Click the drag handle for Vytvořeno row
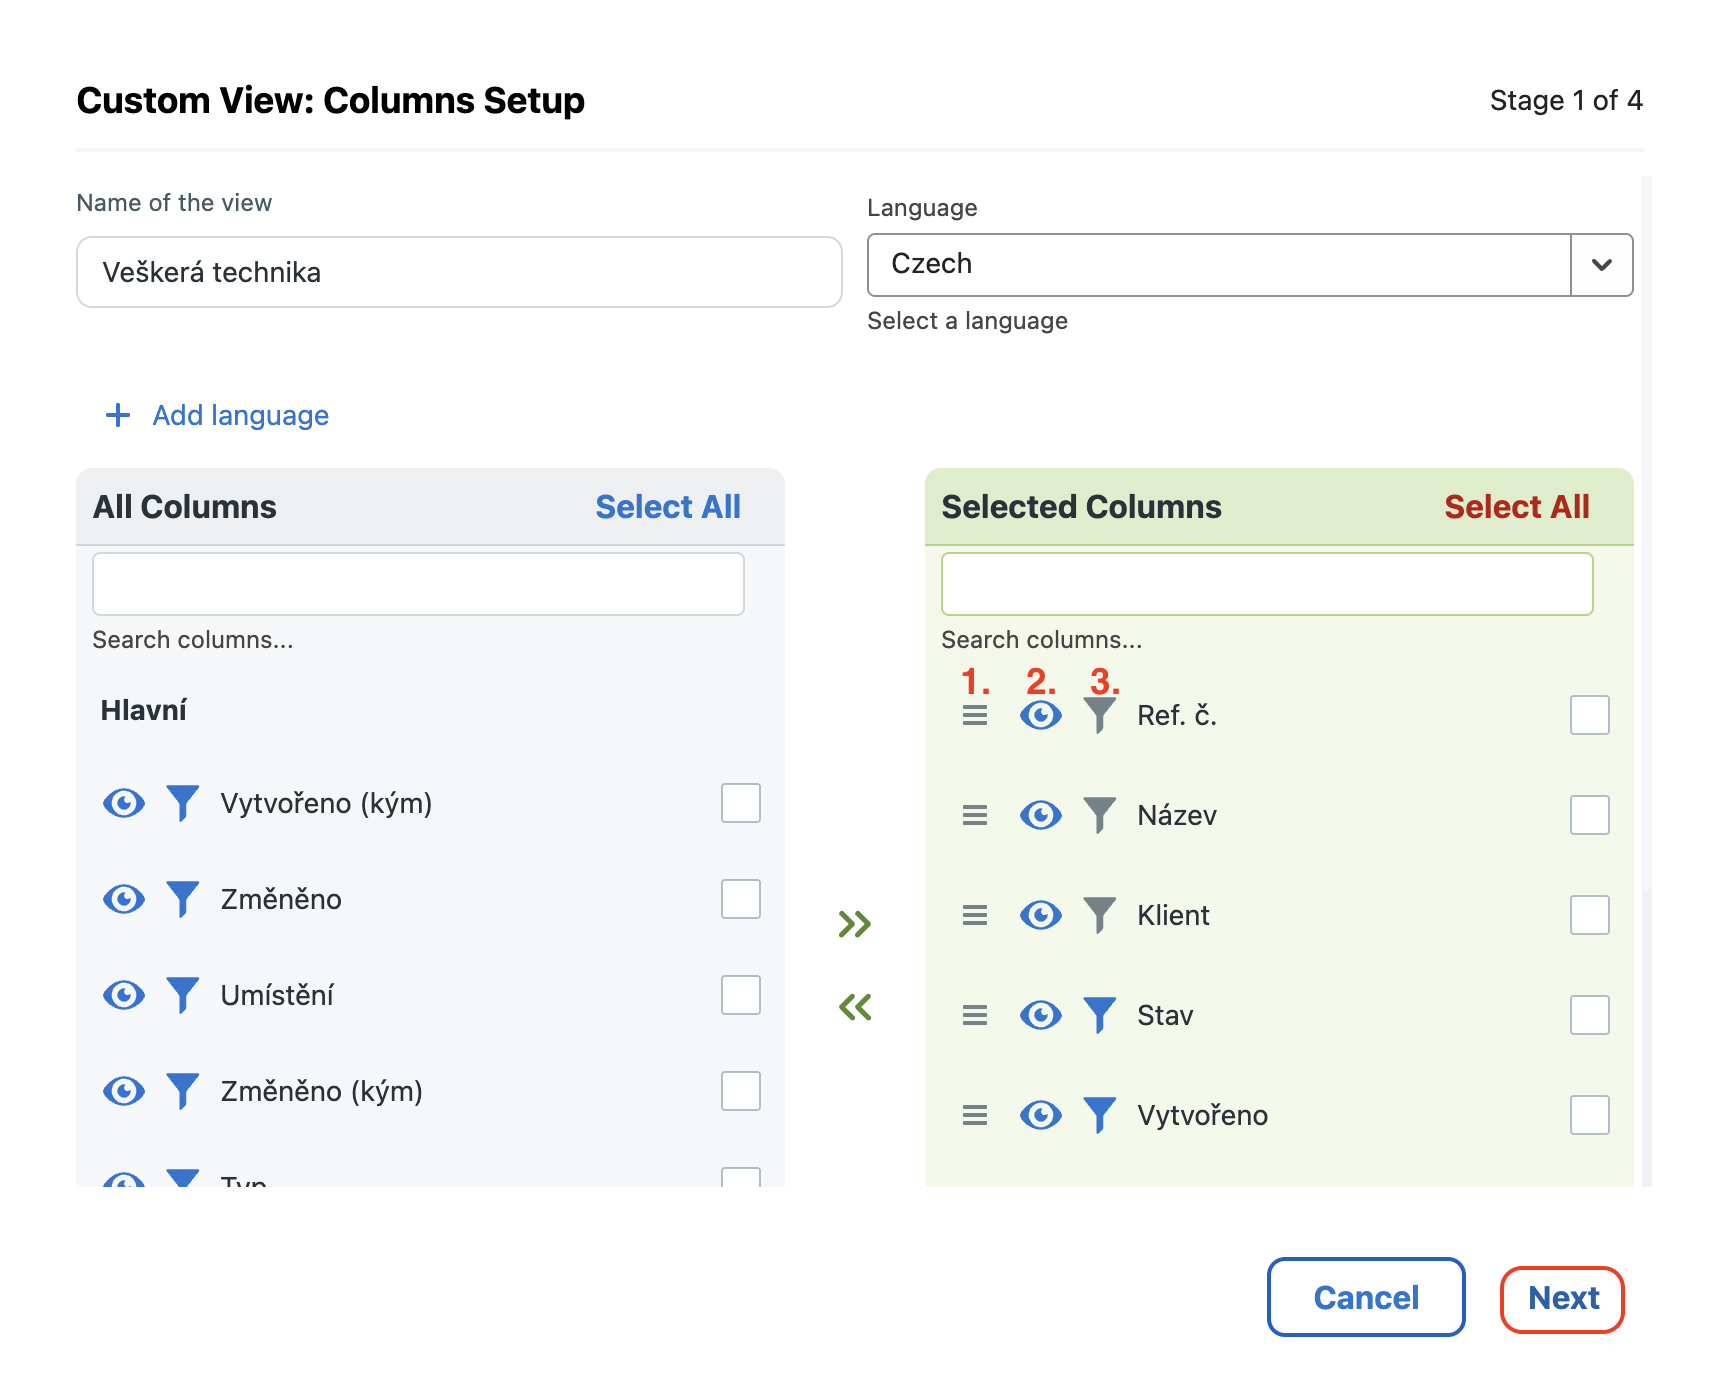This screenshot has height=1374, width=1718. click(x=975, y=1115)
